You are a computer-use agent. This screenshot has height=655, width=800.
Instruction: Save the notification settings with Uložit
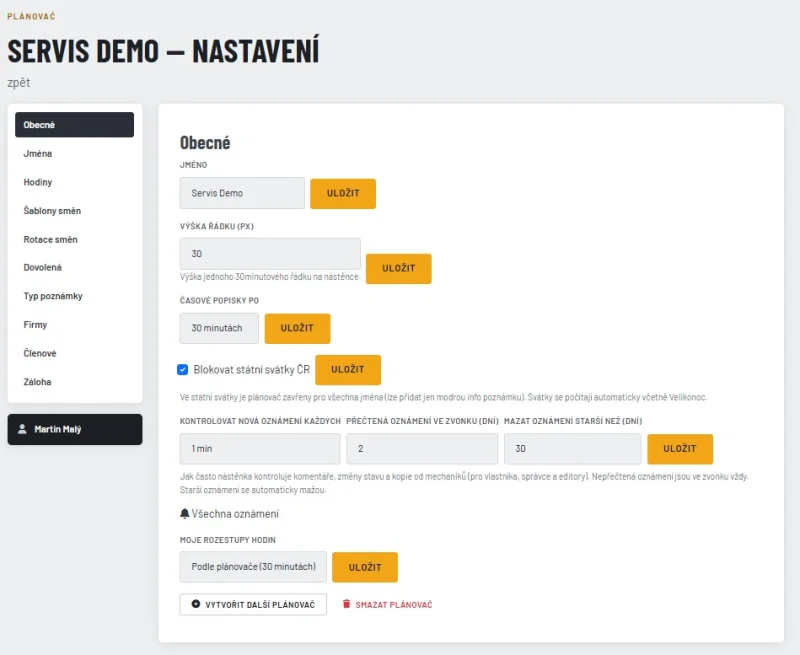(x=680, y=449)
